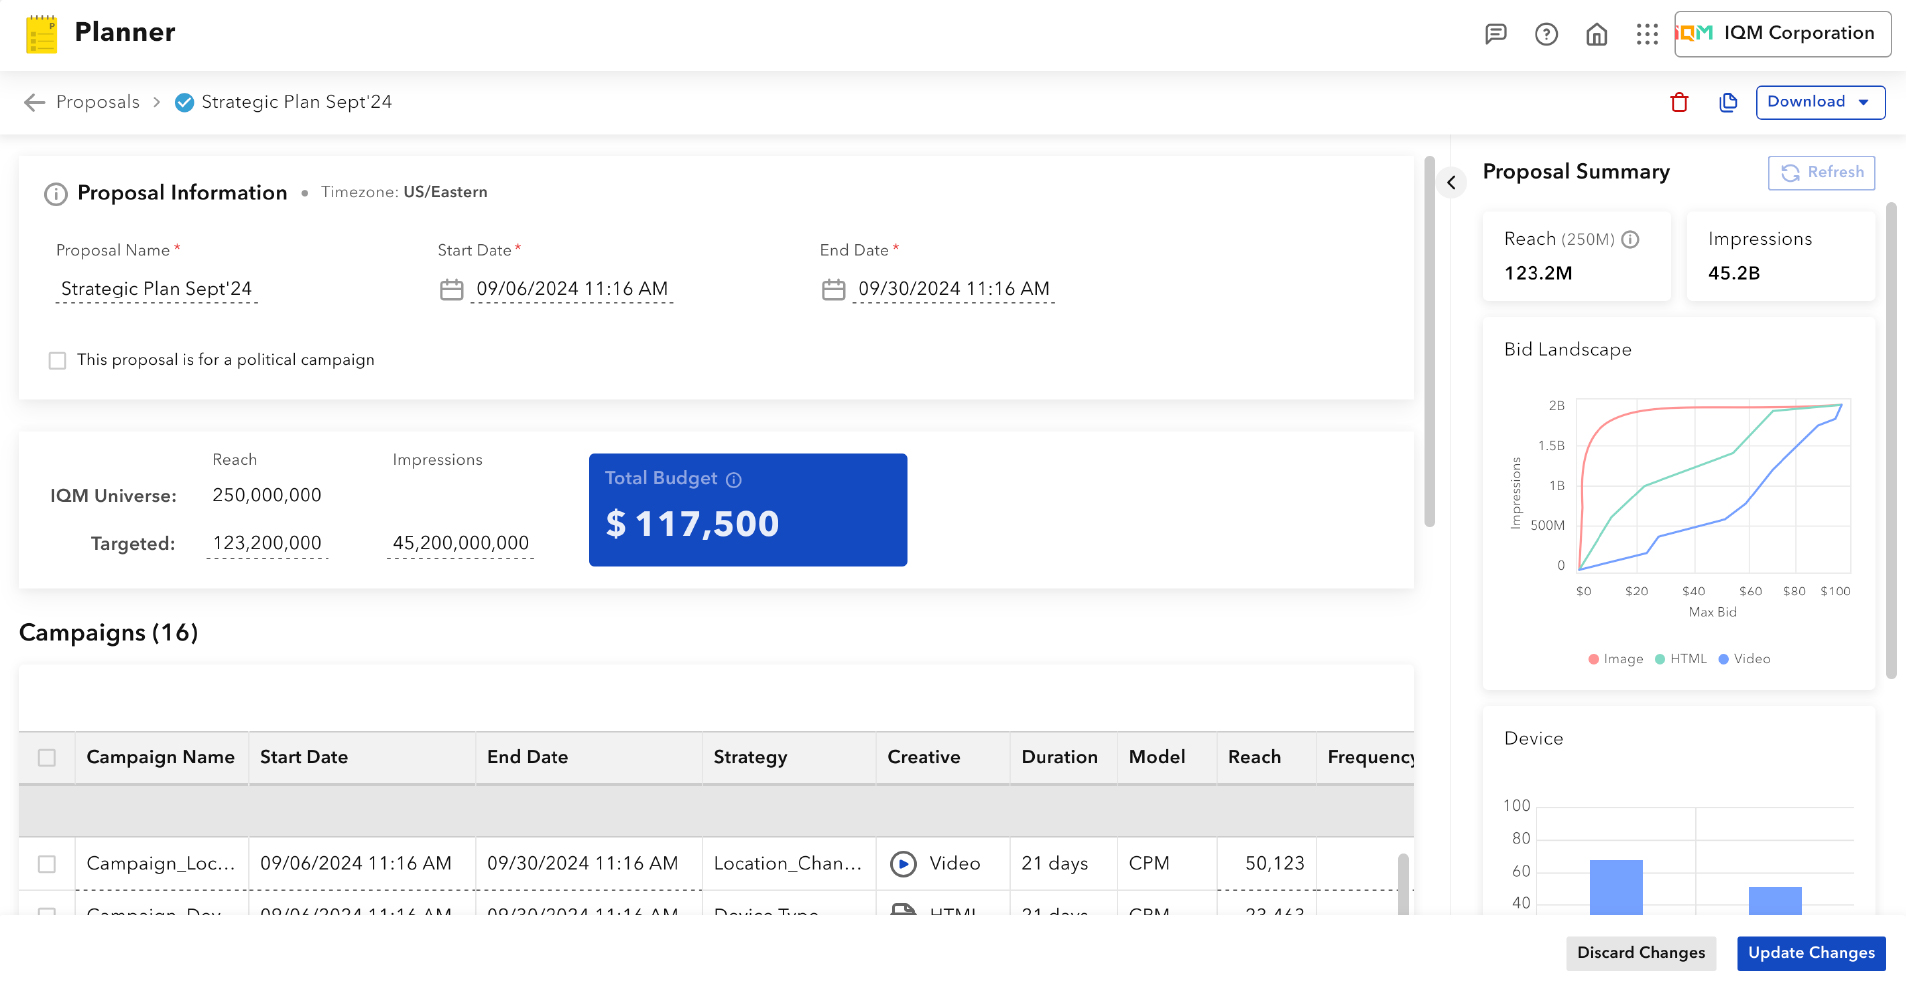Click the Total Budget info icon

[x=734, y=480]
